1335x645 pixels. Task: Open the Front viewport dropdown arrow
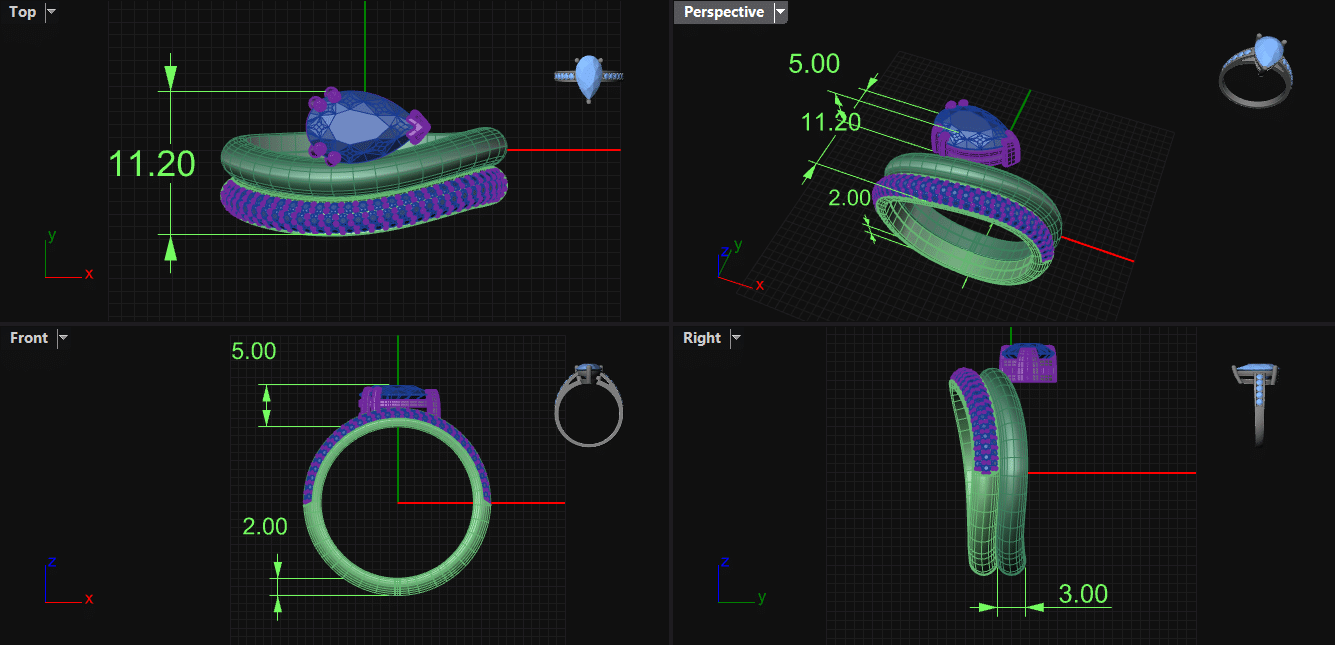(x=63, y=338)
